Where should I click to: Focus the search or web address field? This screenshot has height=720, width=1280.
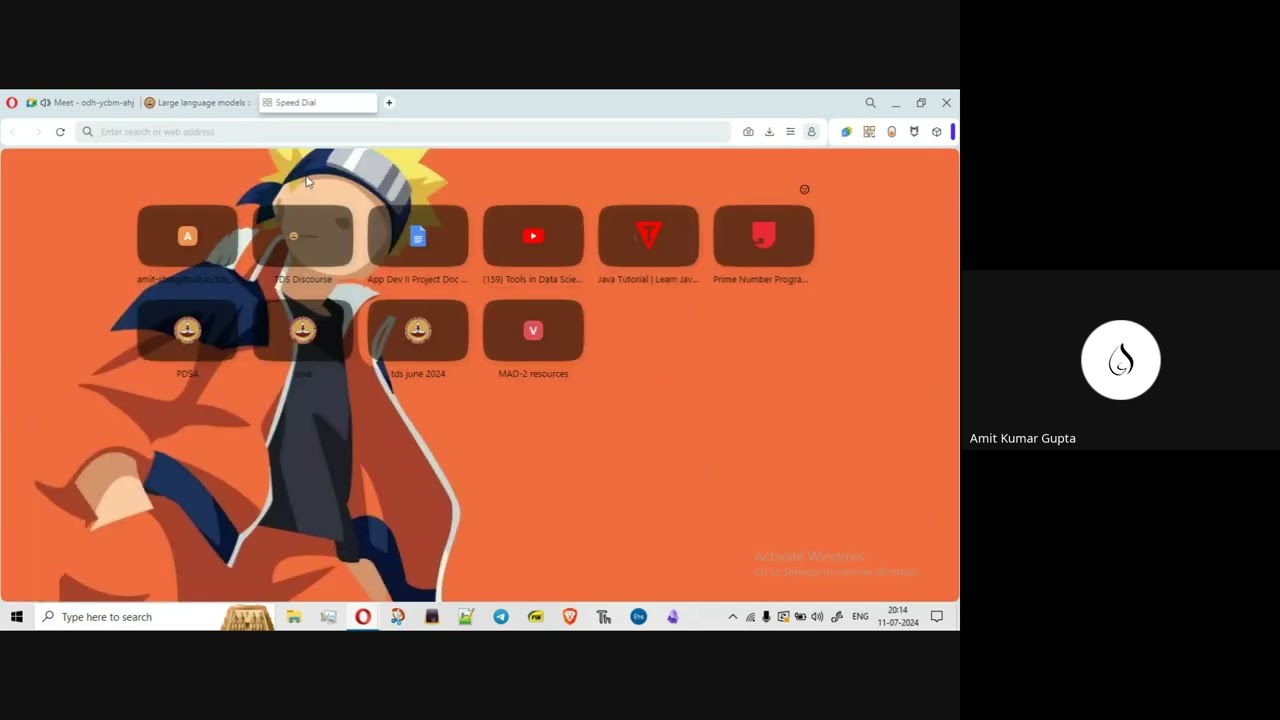tap(404, 132)
